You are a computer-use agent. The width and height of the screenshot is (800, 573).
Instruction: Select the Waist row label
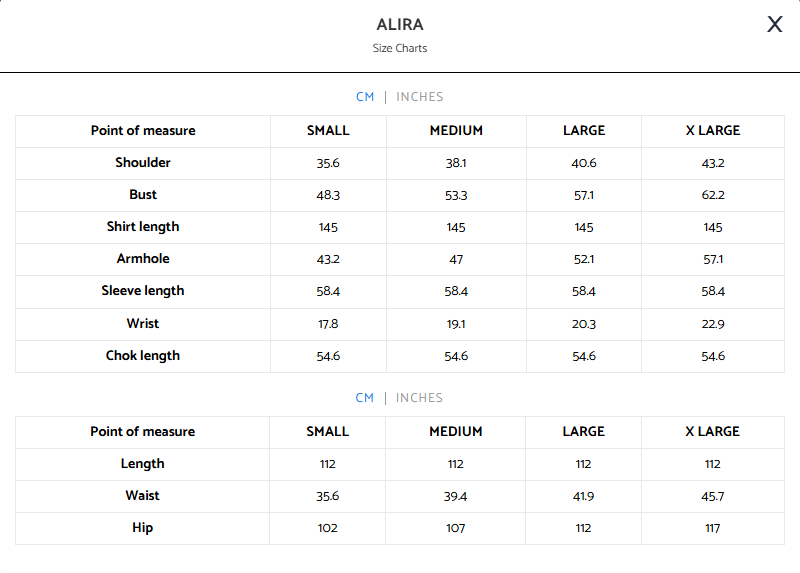pyautogui.click(x=142, y=496)
